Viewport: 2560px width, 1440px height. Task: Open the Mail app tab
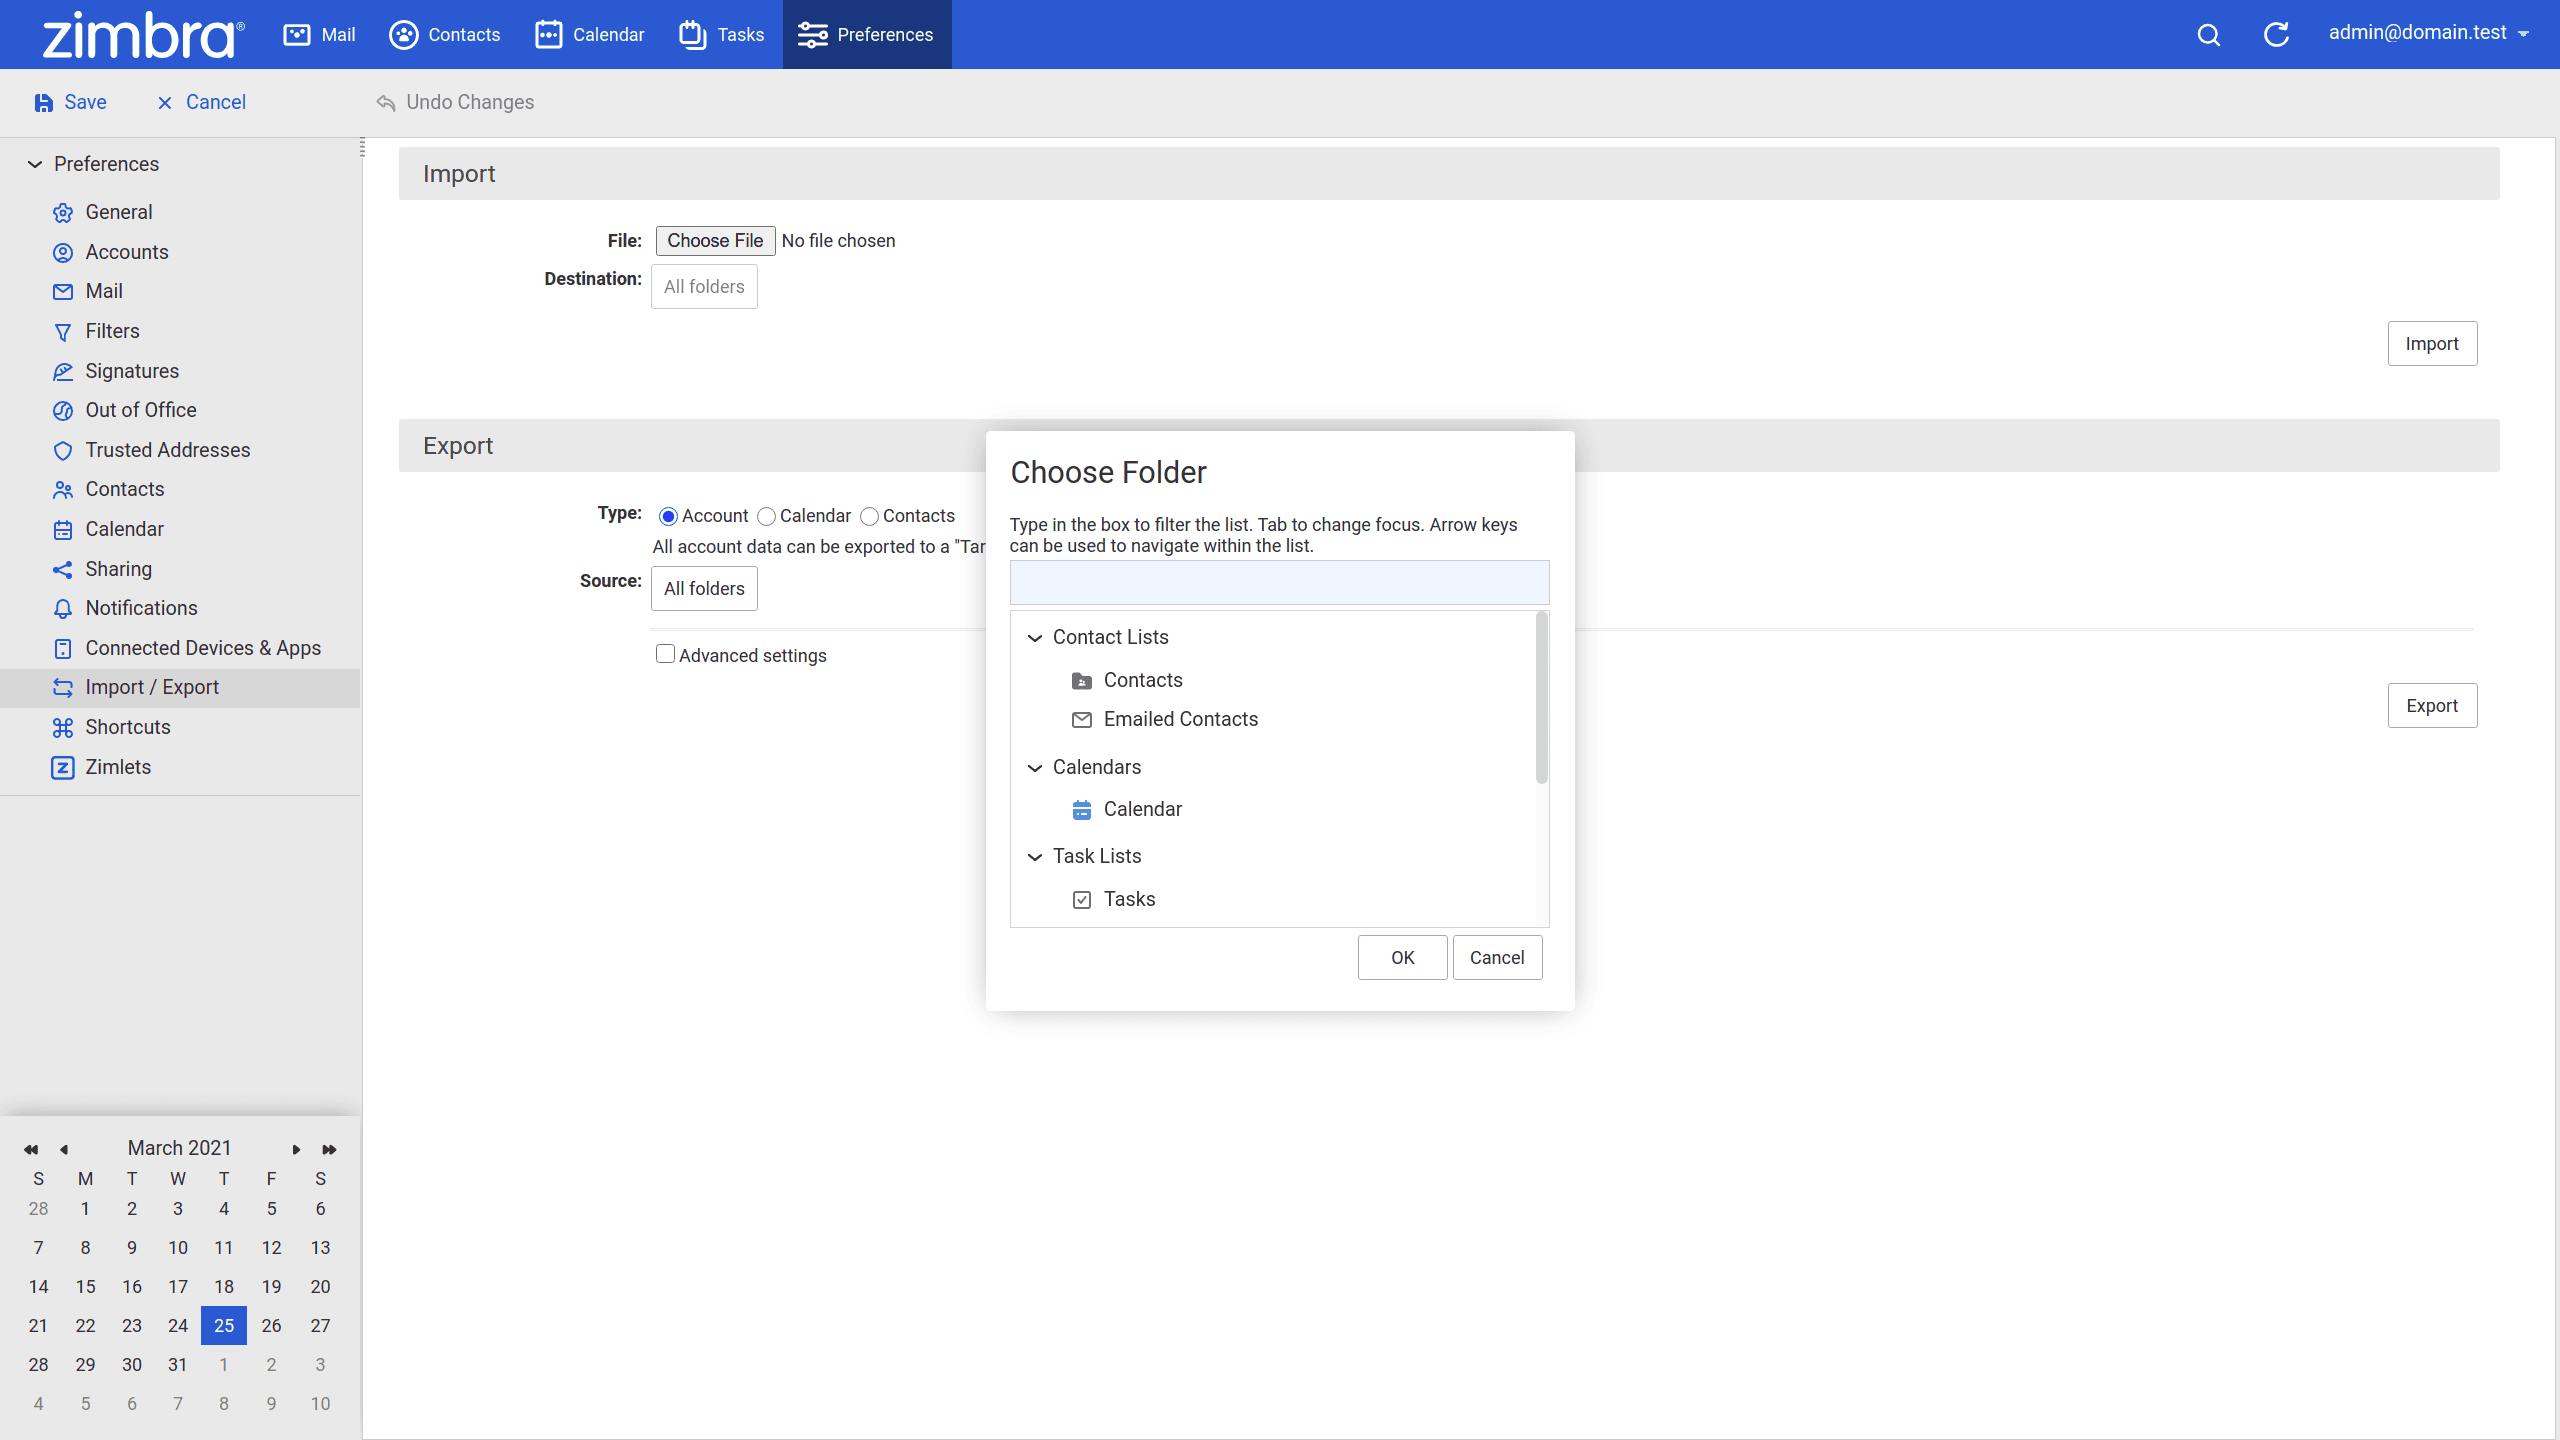coord(319,34)
